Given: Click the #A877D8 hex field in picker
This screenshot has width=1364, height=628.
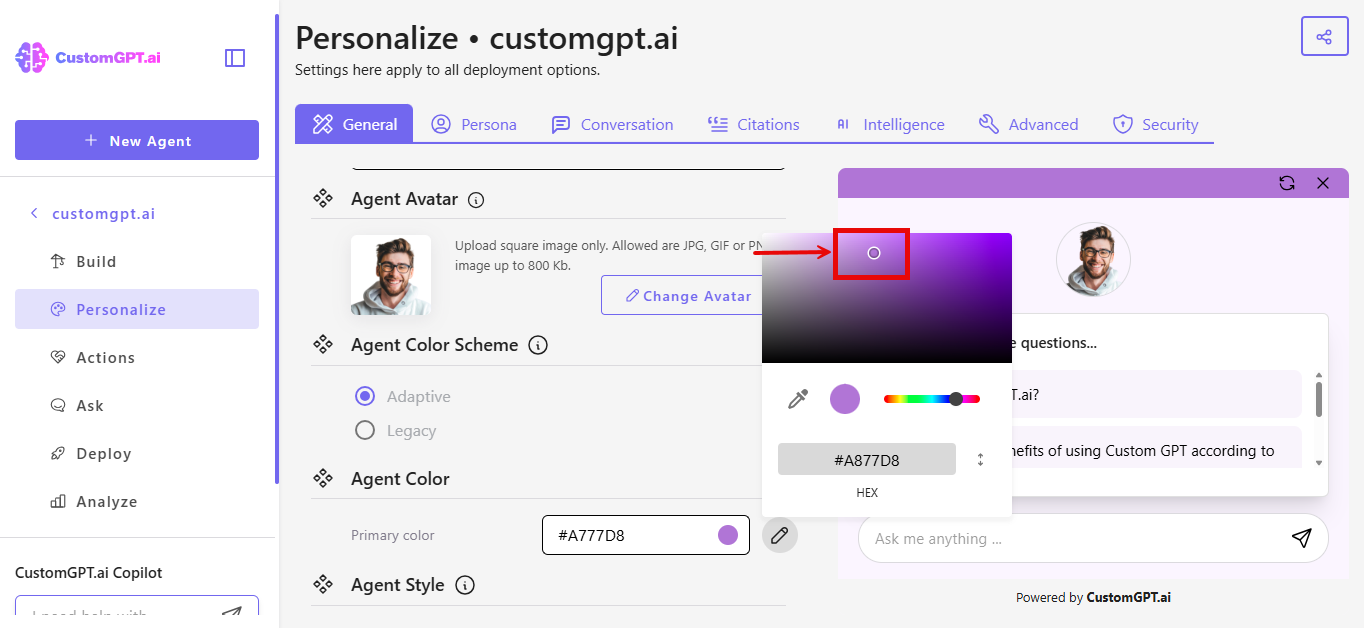Looking at the screenshot, I should (867, 460).
